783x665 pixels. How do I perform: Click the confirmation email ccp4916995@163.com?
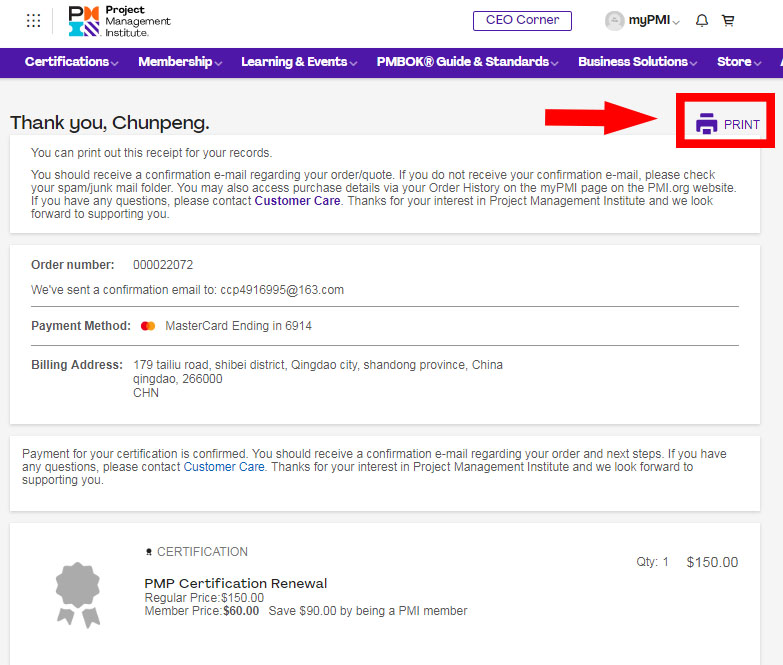coord(282,290)
